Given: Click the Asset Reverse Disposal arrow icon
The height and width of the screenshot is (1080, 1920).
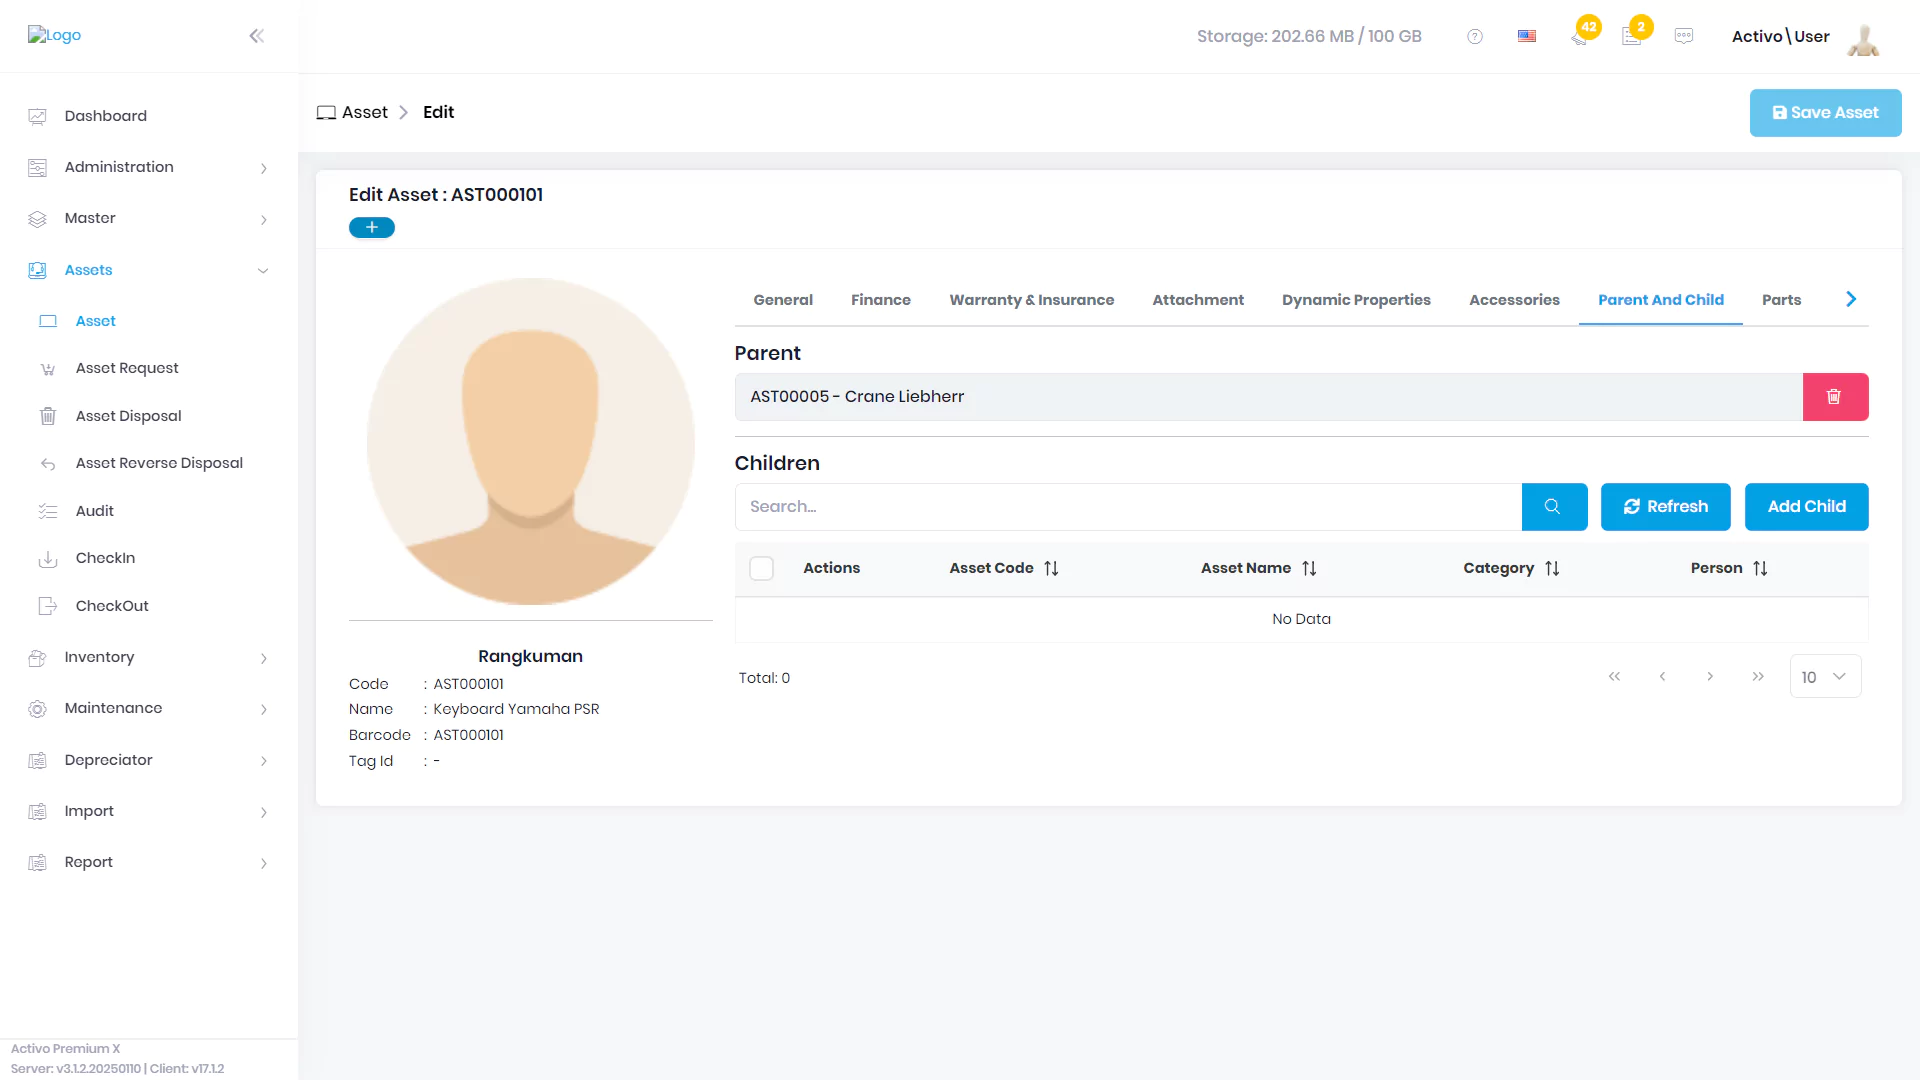Looking at the screenshot, I should (x=47, y=463).
